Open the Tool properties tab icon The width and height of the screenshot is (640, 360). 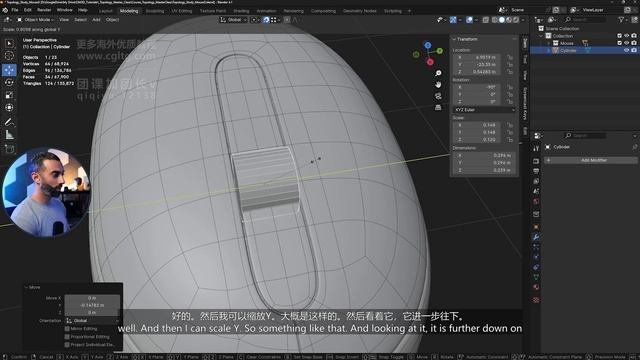[x=536, y=148]
